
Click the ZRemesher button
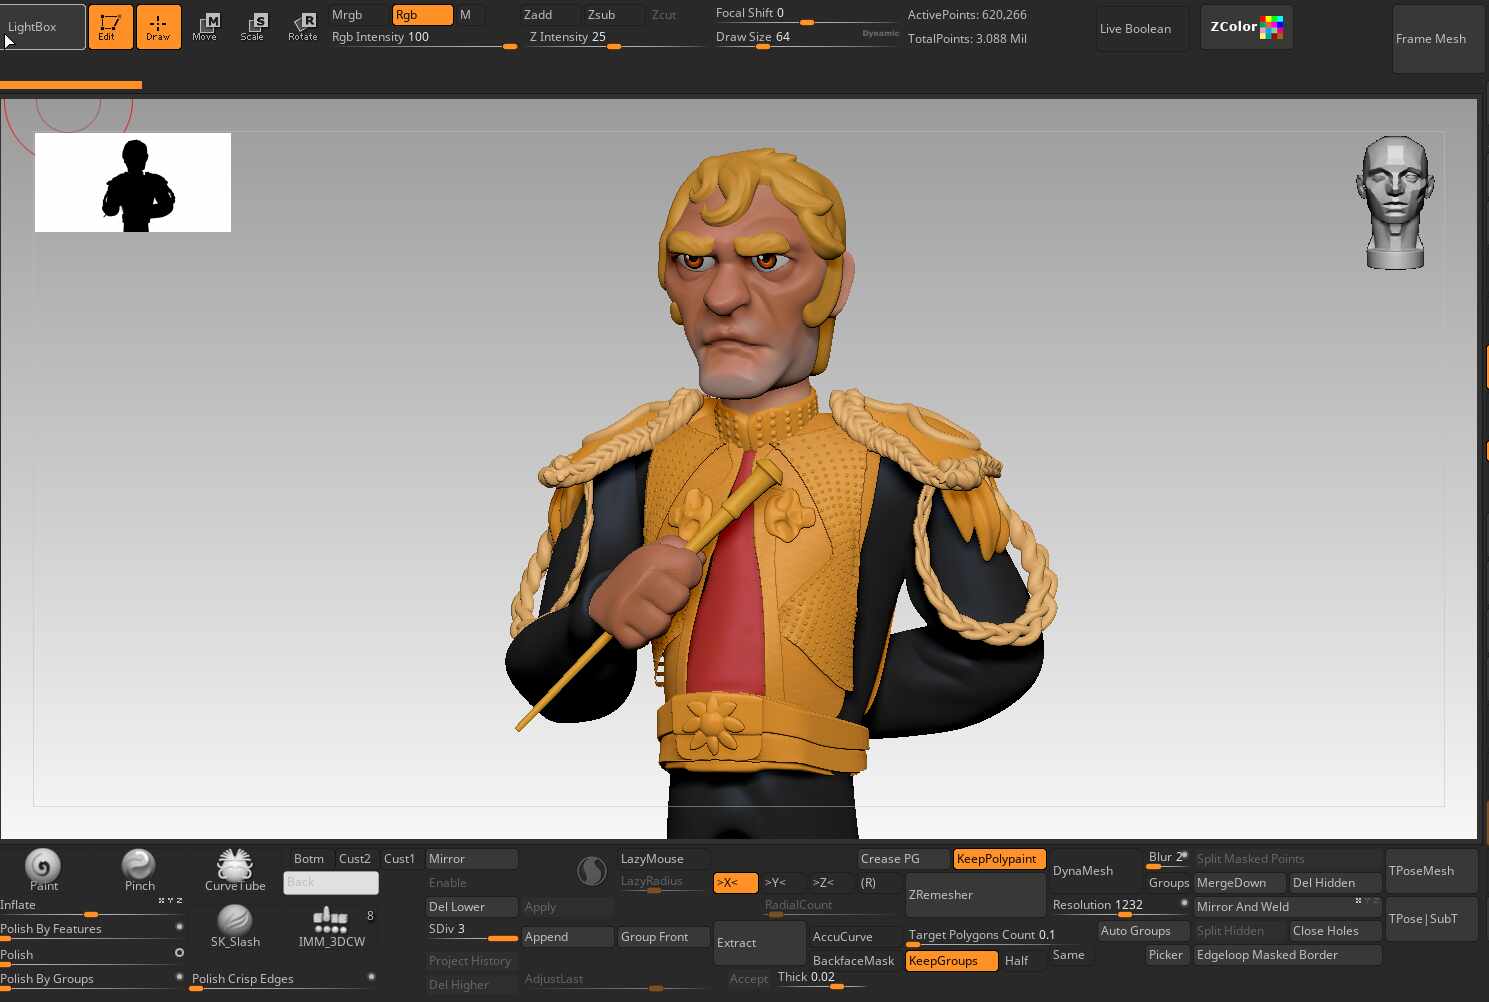[x=975, y=895]
